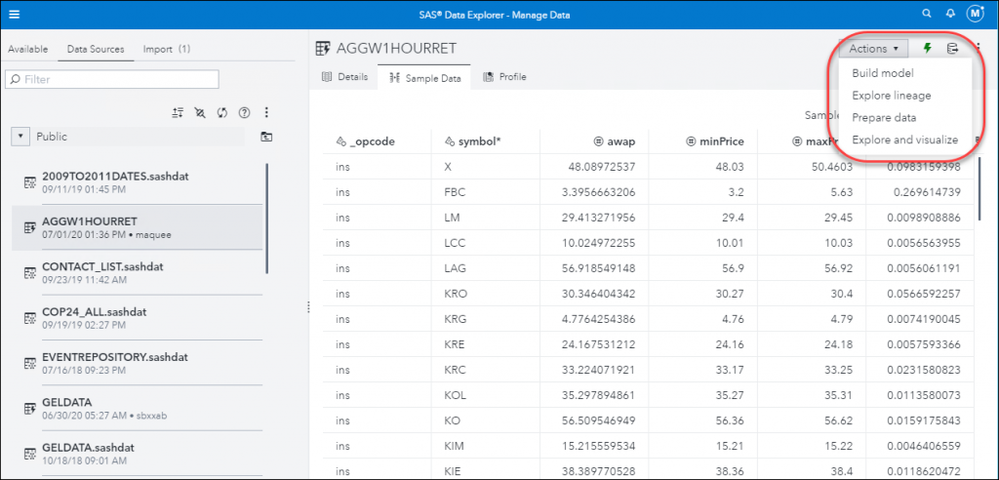Click the folder icon beside Public
Screen dimensions: 999x480
pyautogui.click(x=266, y=136)
